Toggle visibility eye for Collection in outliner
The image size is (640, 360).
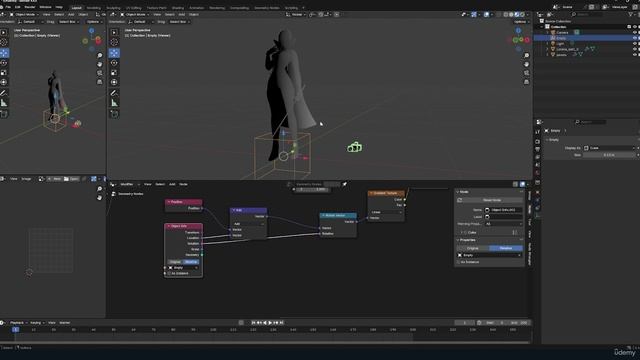[635, 27]
